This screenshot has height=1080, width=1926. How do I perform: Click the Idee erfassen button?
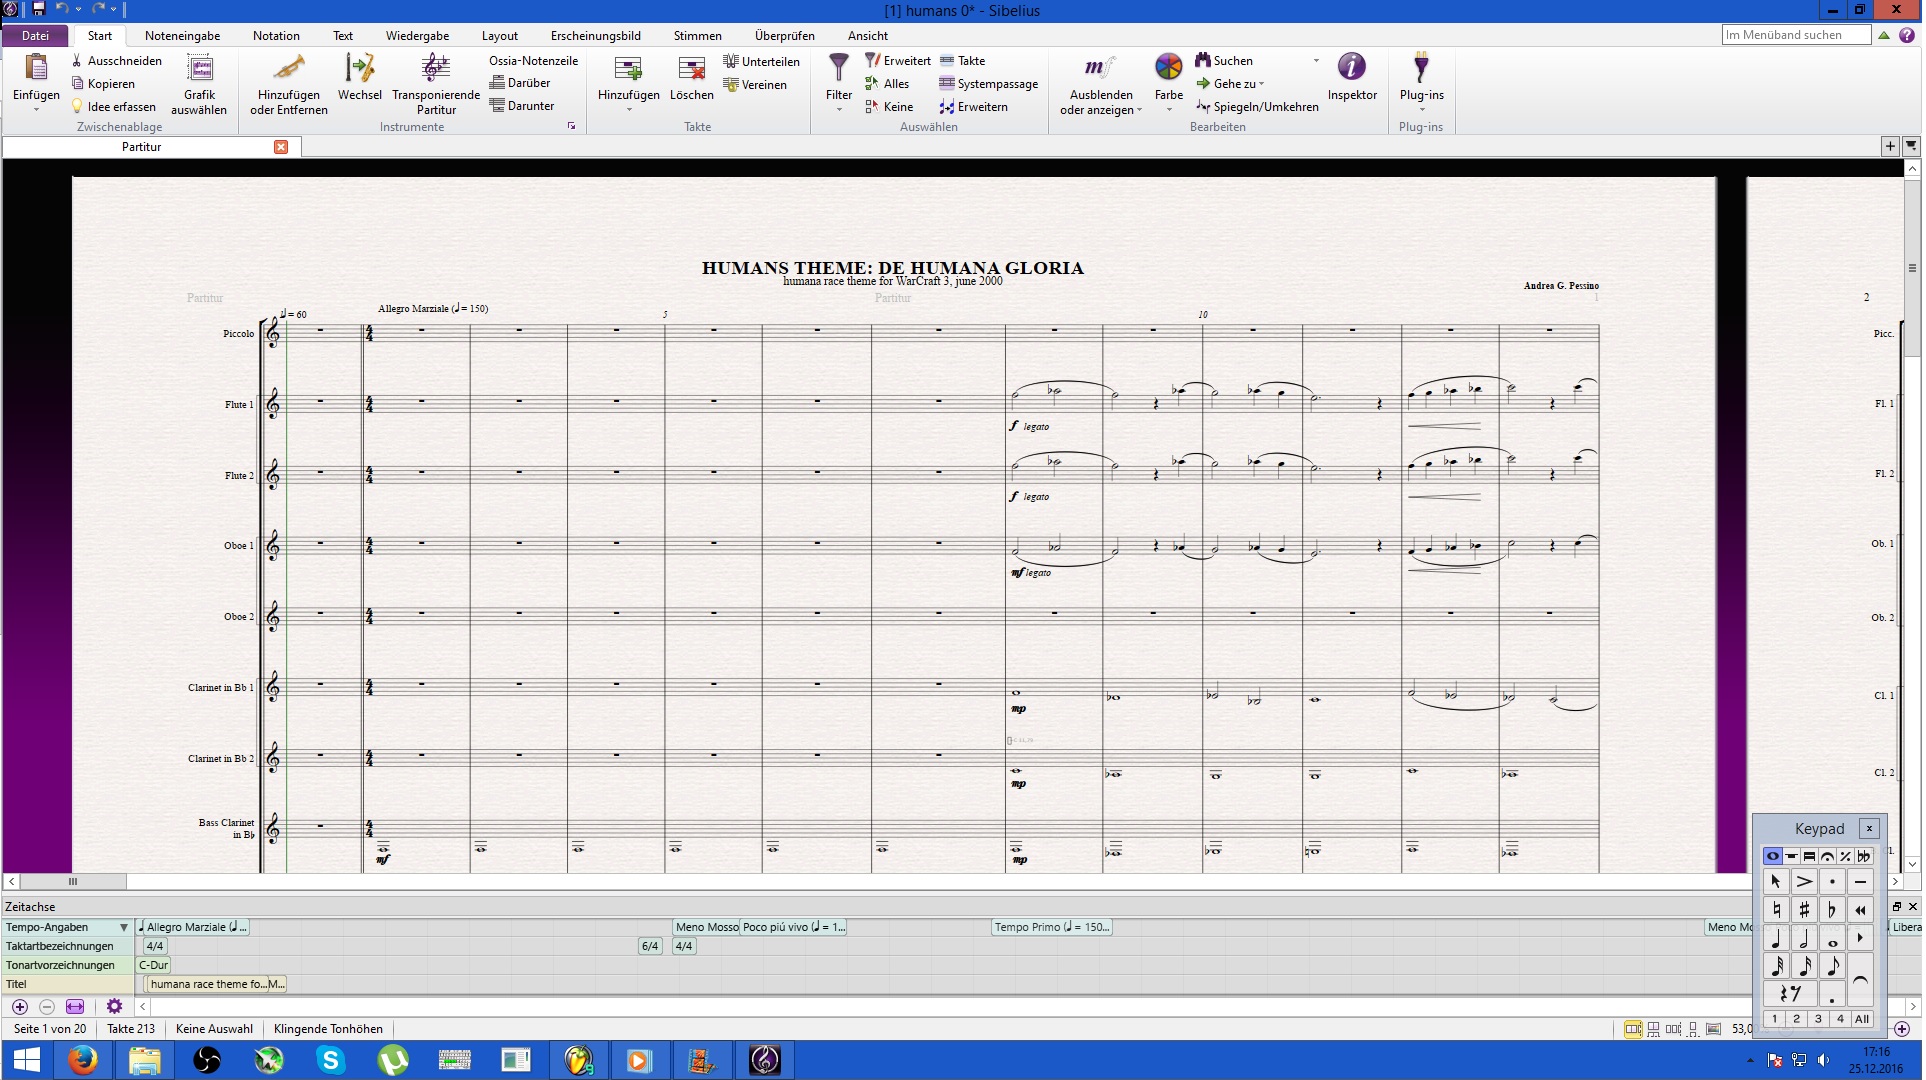click(x=113, y=107)
